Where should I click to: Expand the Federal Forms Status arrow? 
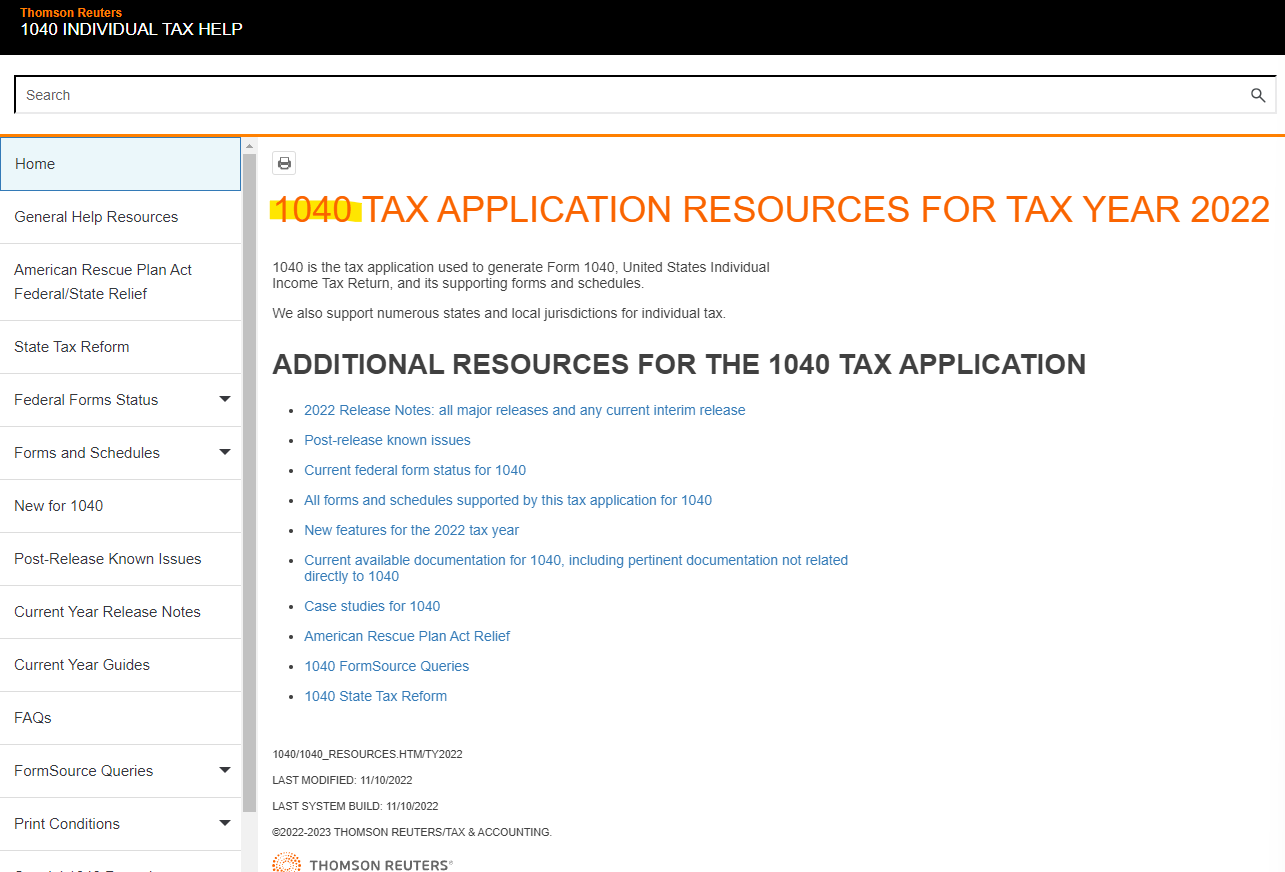[225, 400]
